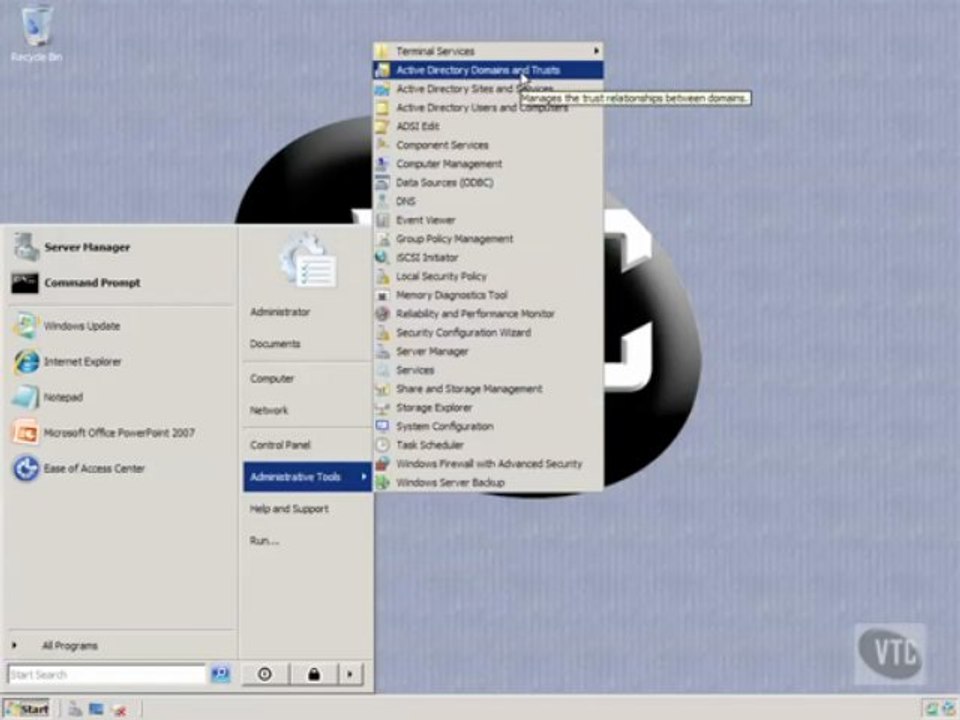This screenshot has width=960, height=720.
Task: Click the search magnifier icon next to Start Search
Action: pos(220,674)
